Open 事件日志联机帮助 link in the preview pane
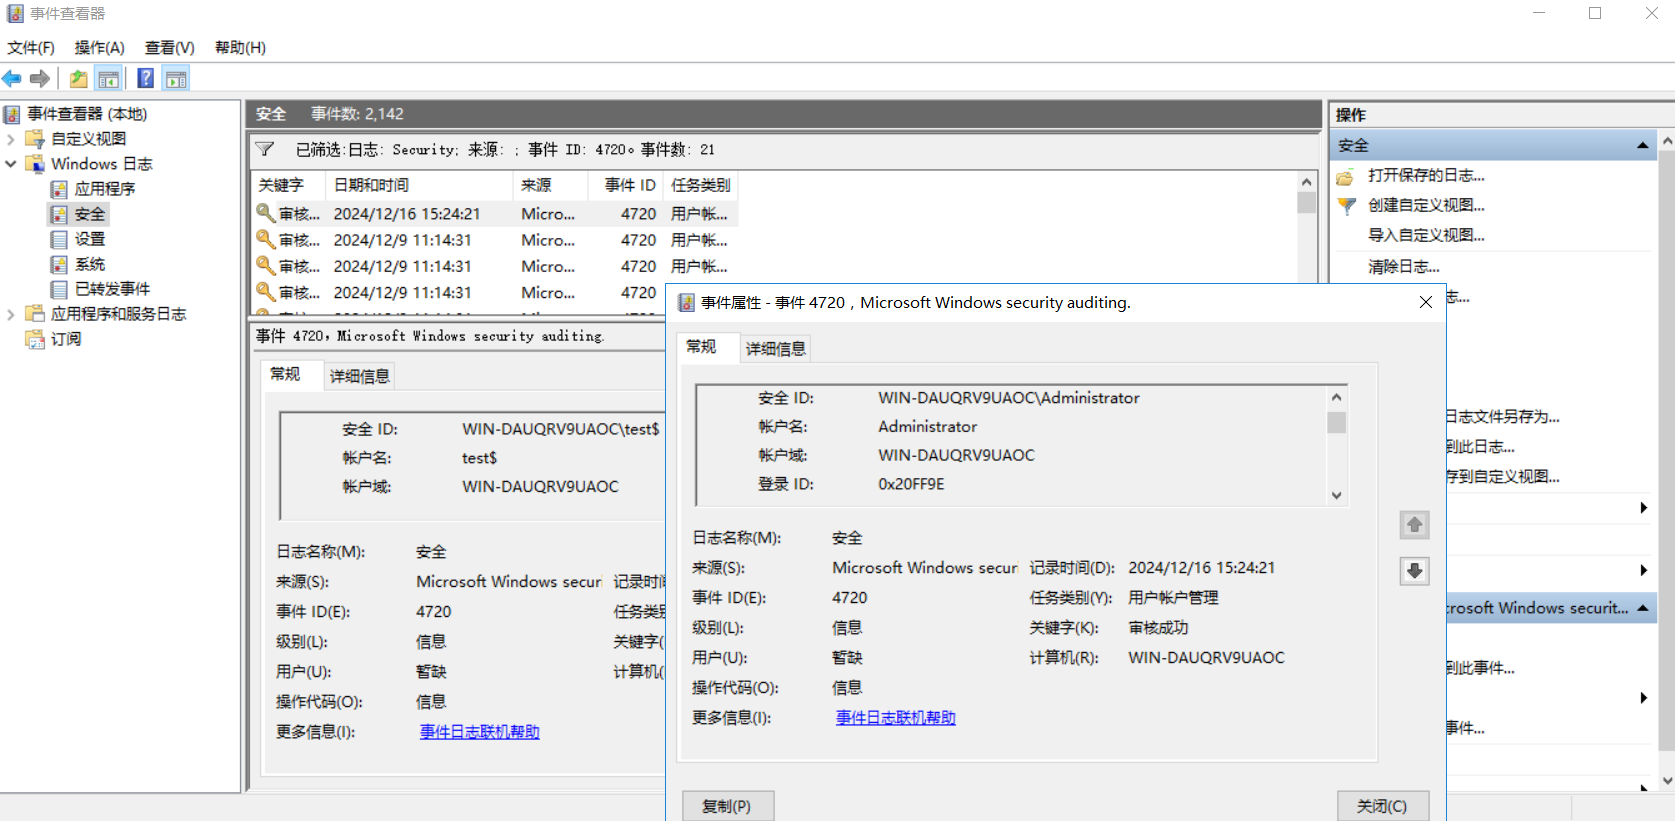 pyautogui.click(x=480, y=732)
